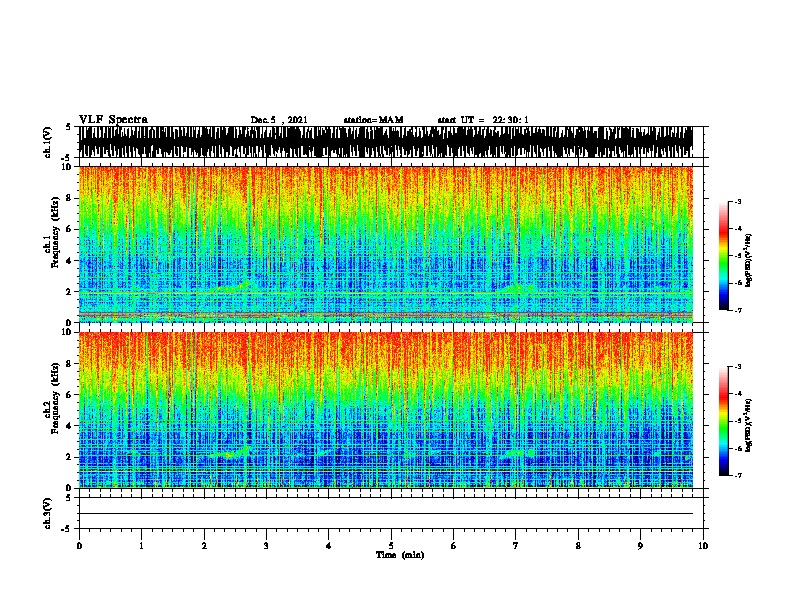Click the "ch.3(V)" axis label

point(48,514)
